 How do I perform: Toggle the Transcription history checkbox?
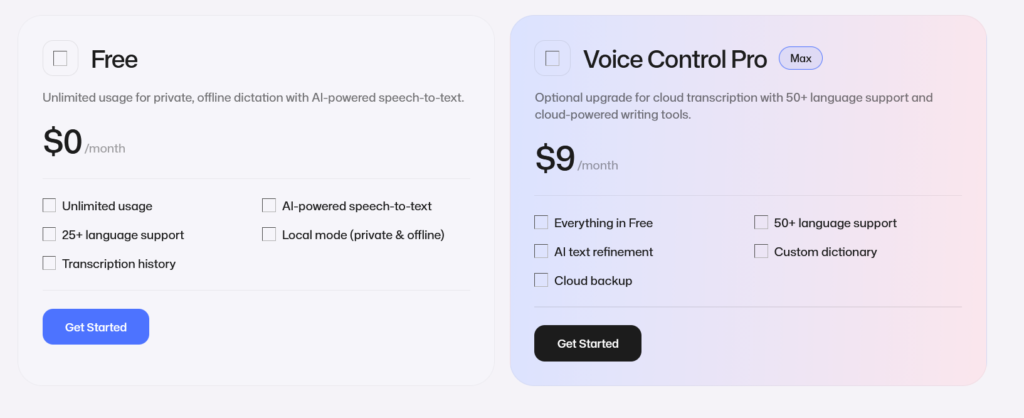pos(49,263)
